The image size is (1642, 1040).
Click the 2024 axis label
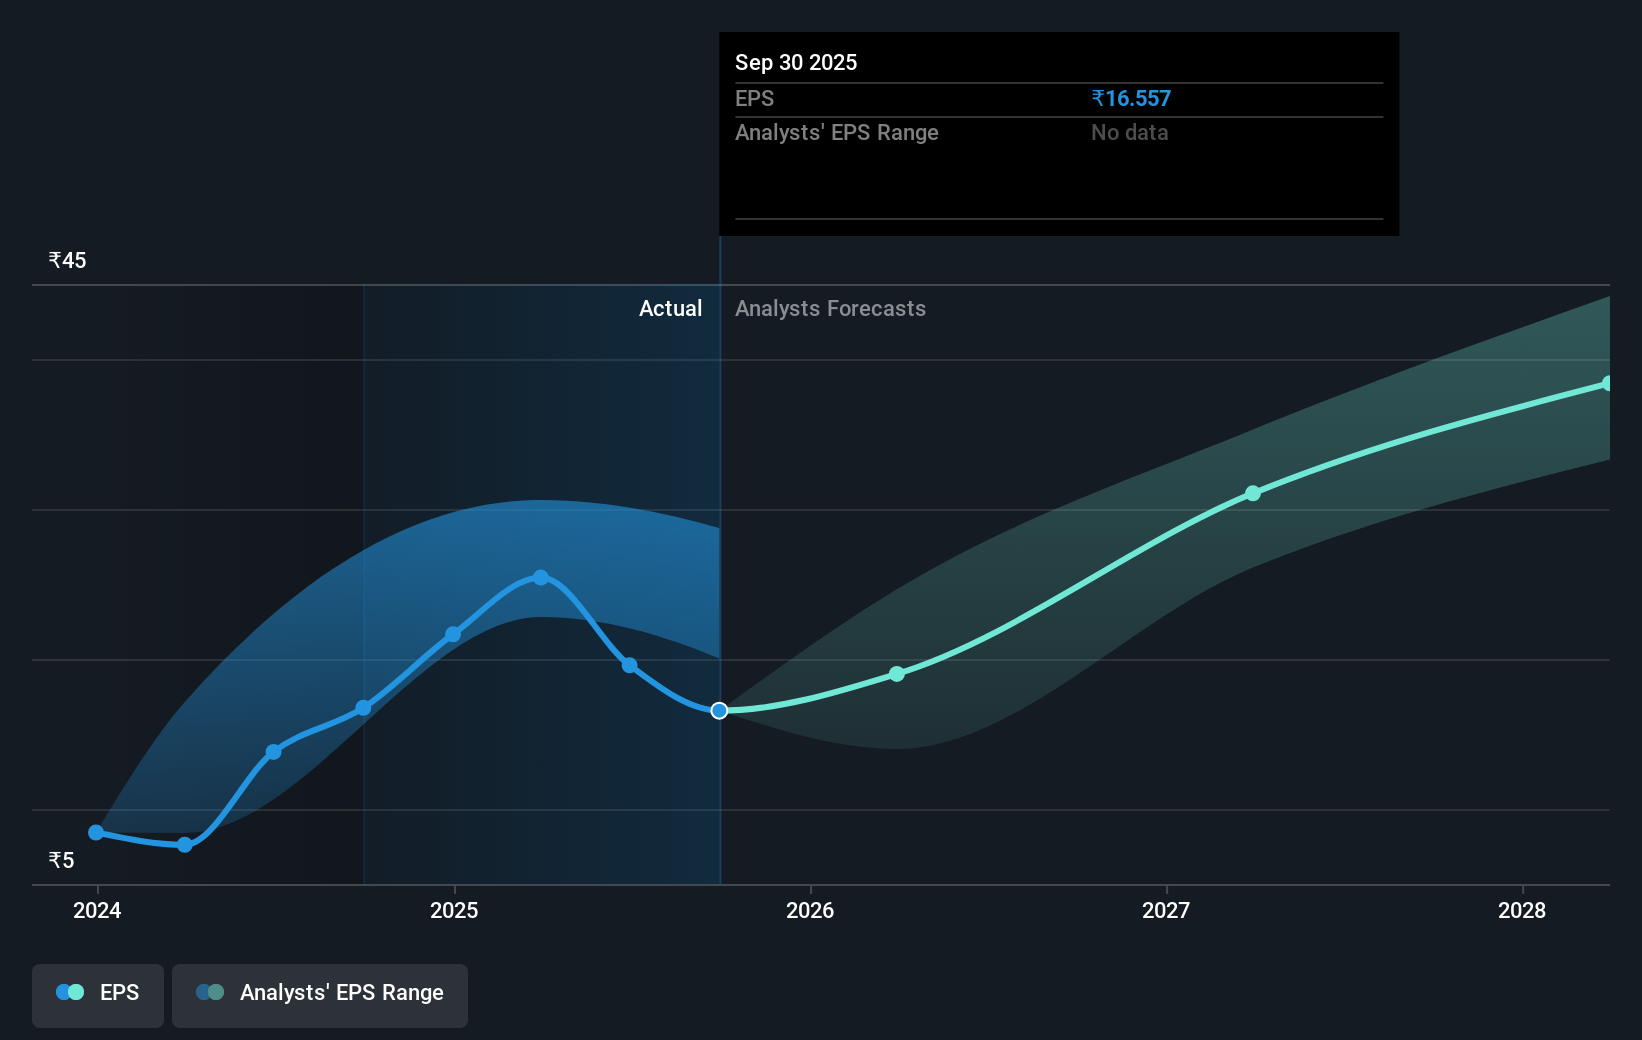click(x=97, y=910)
